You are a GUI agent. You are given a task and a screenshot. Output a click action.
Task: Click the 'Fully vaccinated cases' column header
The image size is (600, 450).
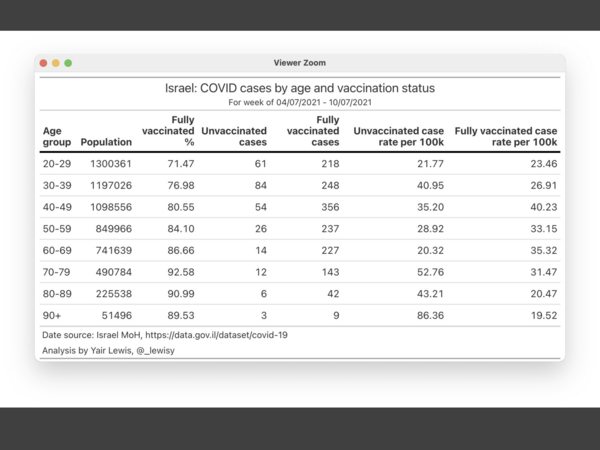(313, 131)
